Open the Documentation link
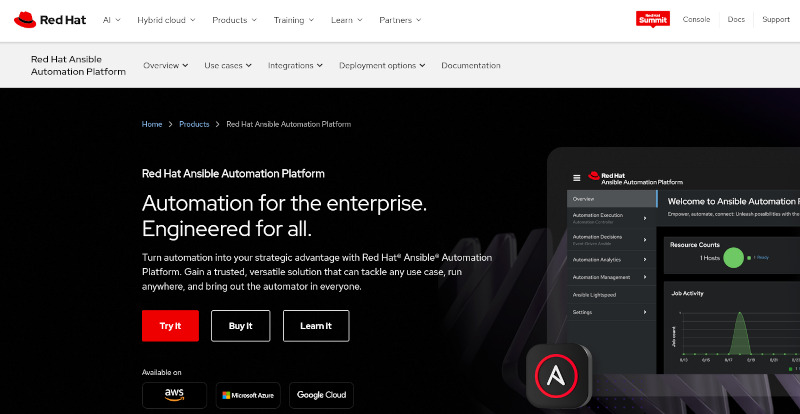Viewport: 800px width, 414px height. (470, 65)
